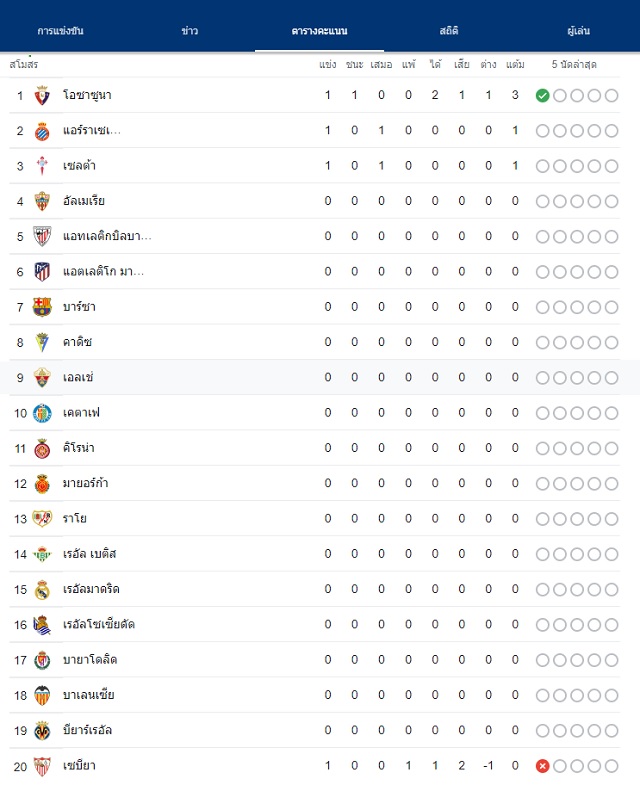Select the highlighted เอลเช่ row
The image size is (640, 791).
(320, 377)
